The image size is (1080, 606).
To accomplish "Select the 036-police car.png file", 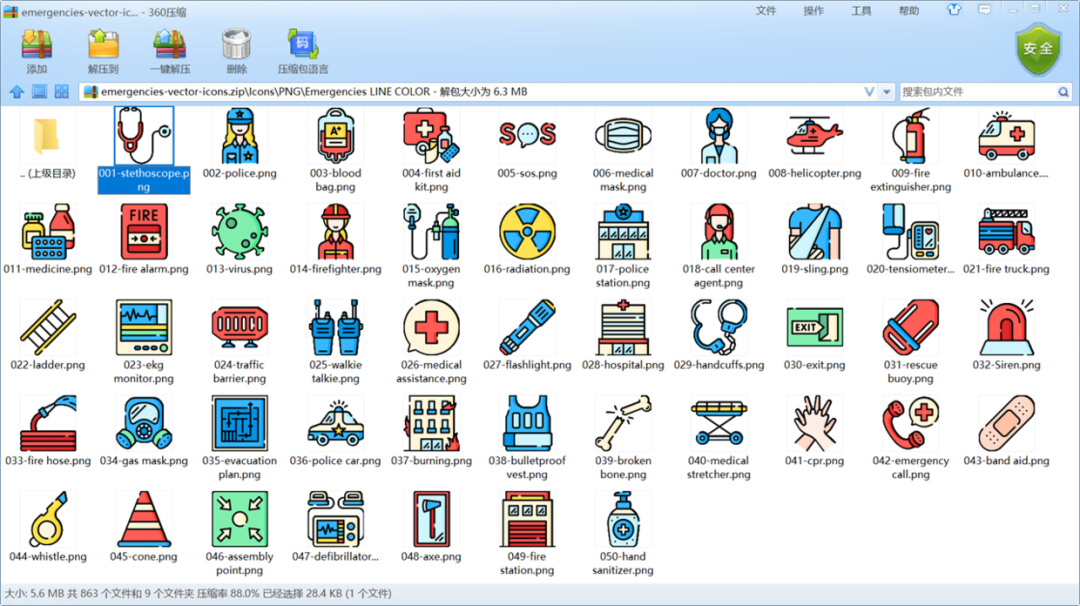I will [x=335, y=431].
